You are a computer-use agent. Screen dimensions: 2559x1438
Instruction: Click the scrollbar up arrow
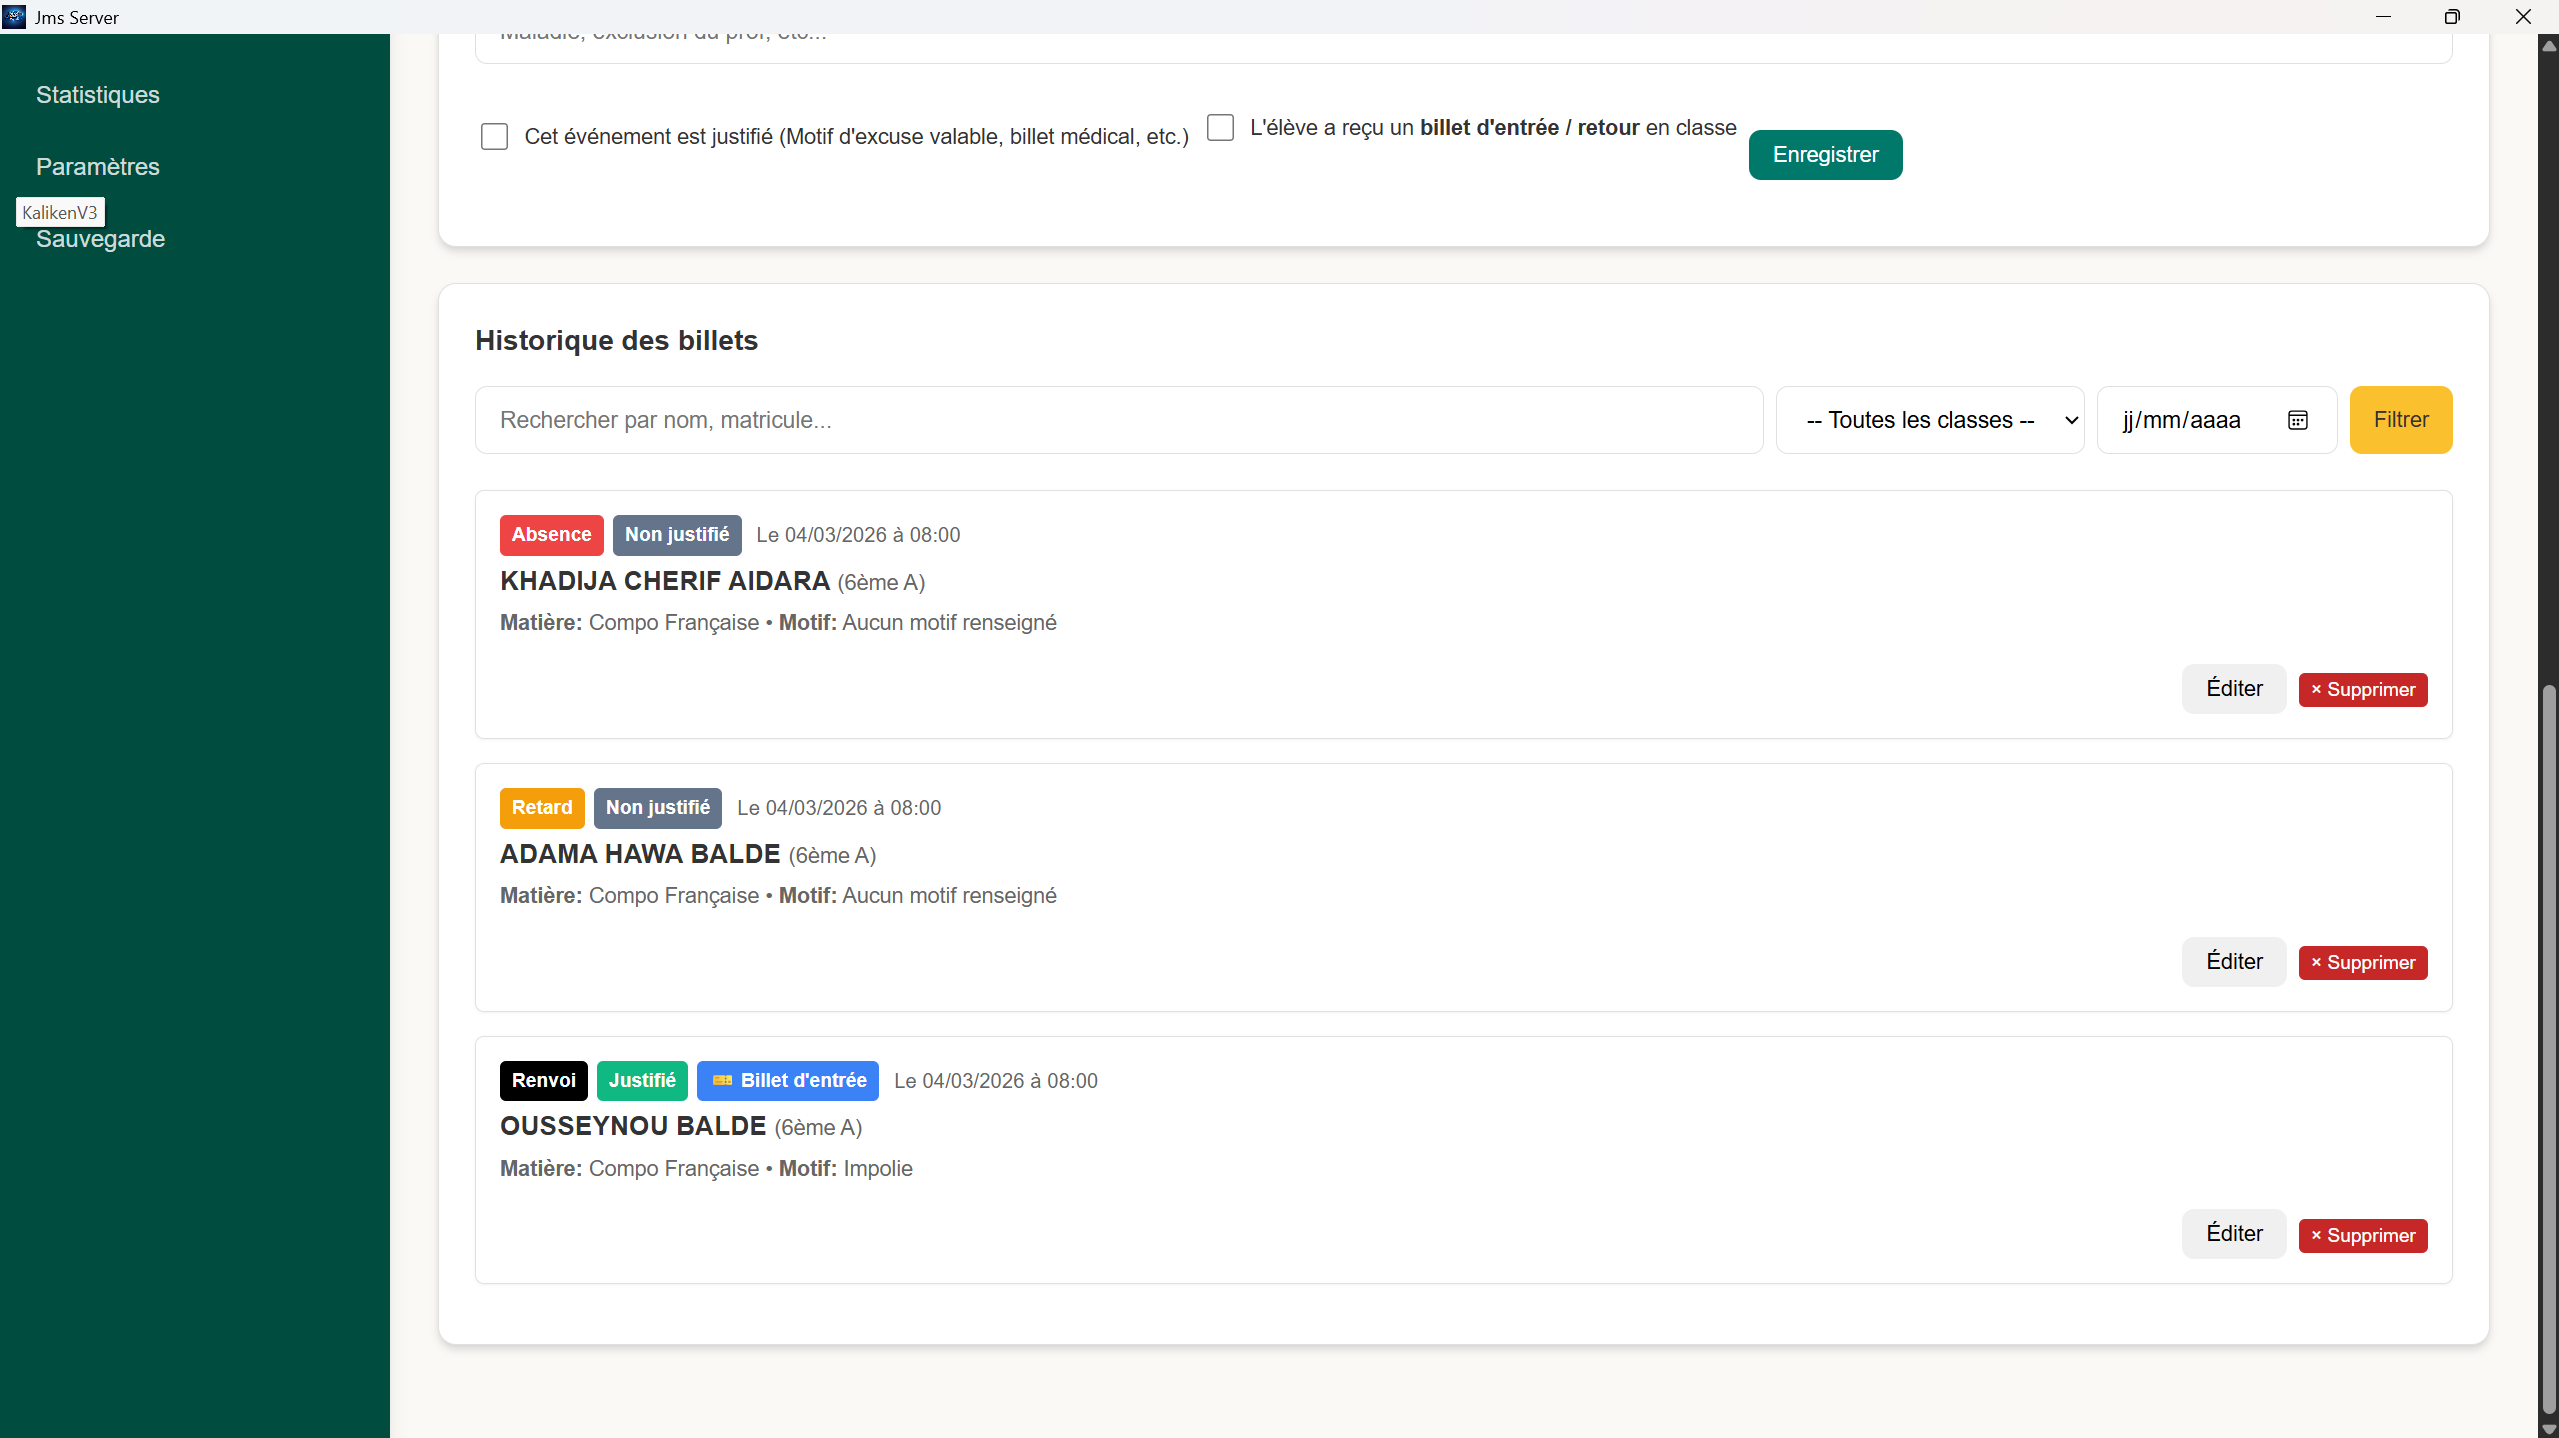2548,45
